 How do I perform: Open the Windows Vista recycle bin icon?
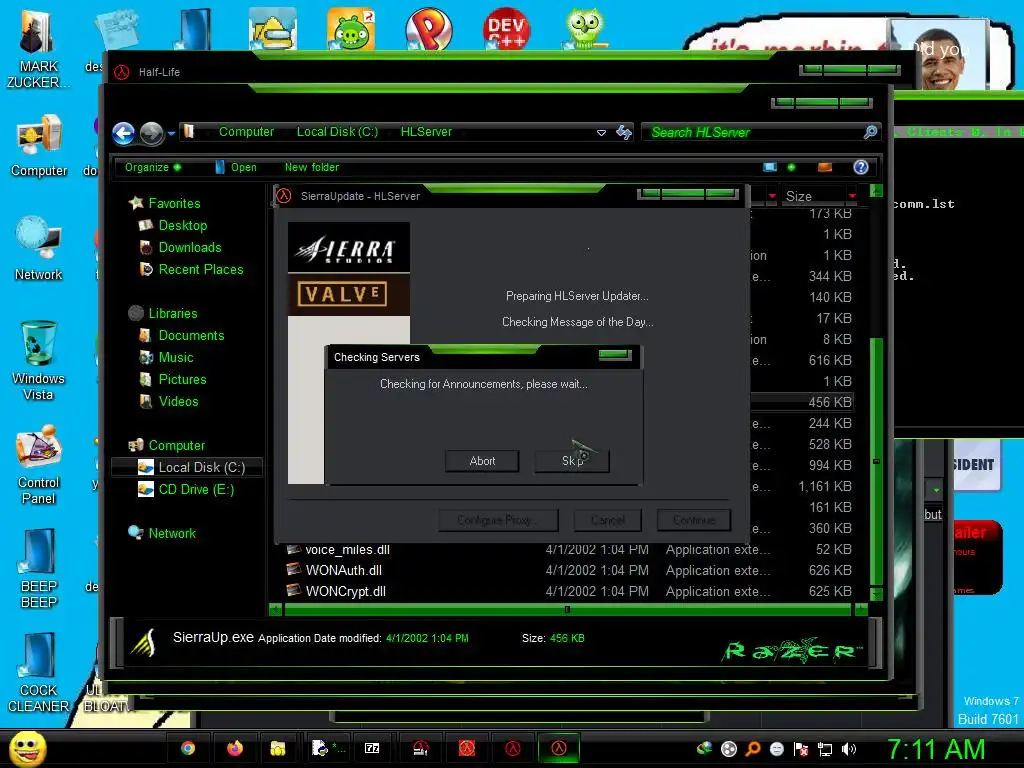39,360
